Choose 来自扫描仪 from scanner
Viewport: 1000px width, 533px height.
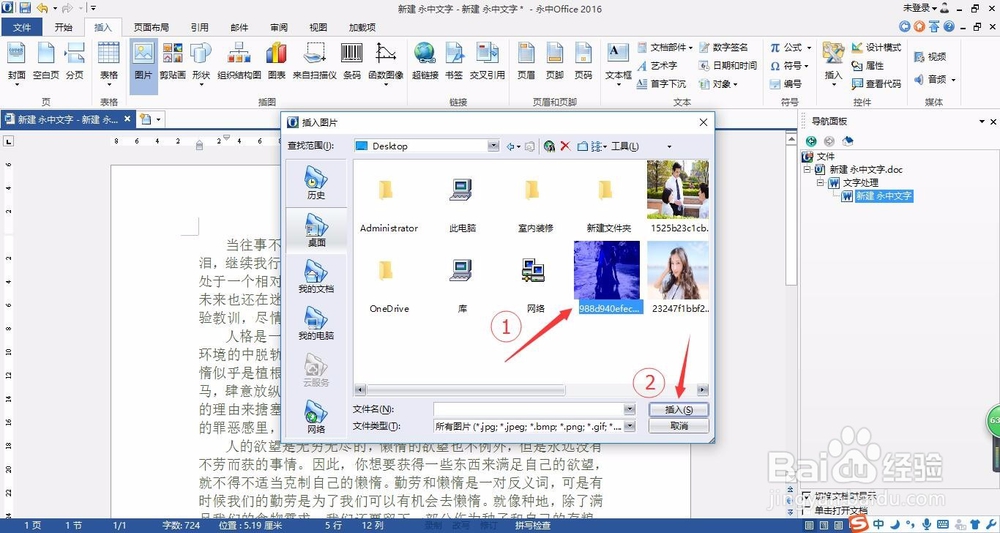314,61
